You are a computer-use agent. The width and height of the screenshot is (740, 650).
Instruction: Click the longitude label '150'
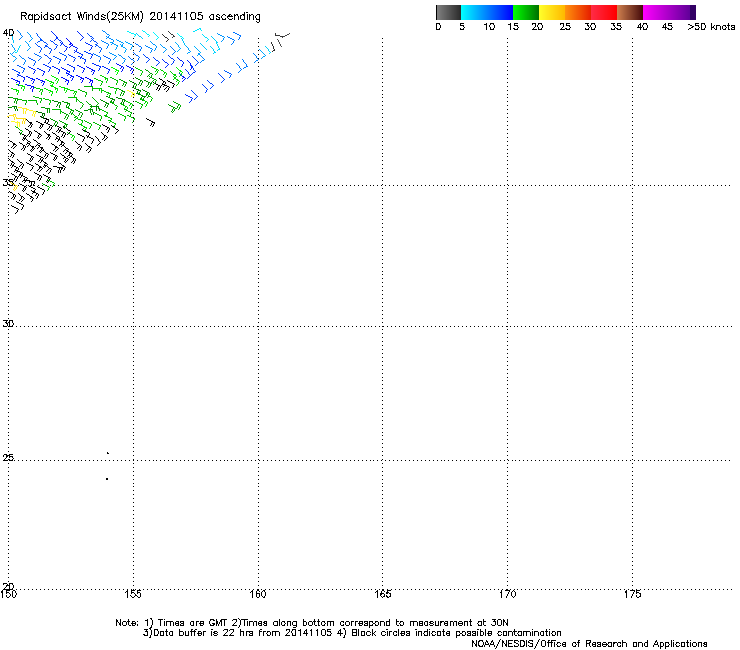click(8, 594)
